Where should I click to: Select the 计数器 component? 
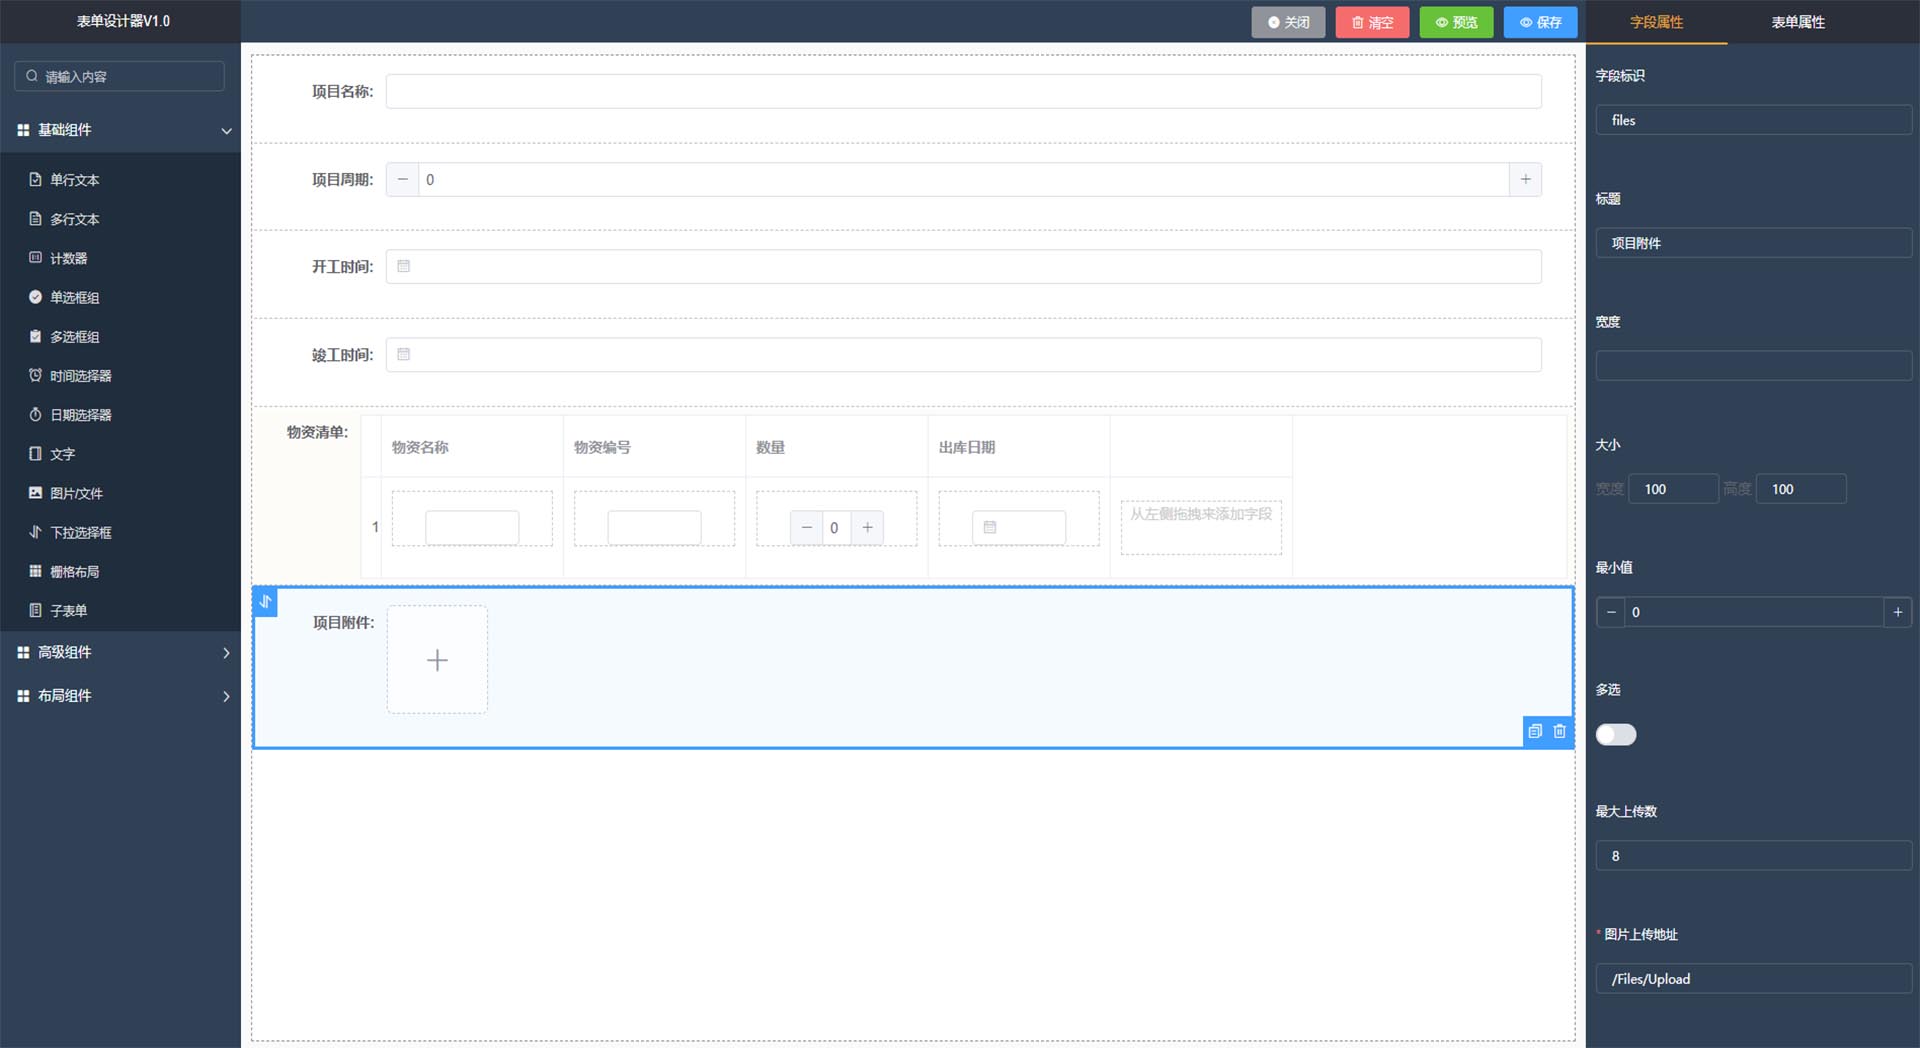click(68, 258)
